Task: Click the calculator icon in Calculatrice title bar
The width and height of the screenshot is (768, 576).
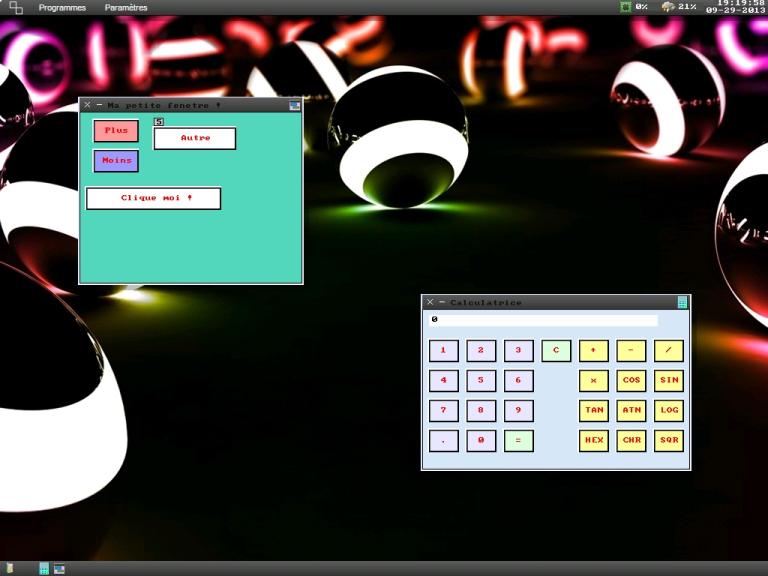Action: [682, 303]
